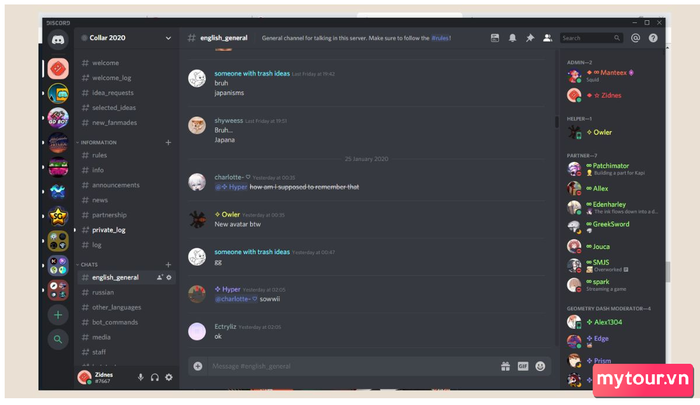Open notification settings bell icon
Viewport: 700px width, 405px height.
pos(512,38)
